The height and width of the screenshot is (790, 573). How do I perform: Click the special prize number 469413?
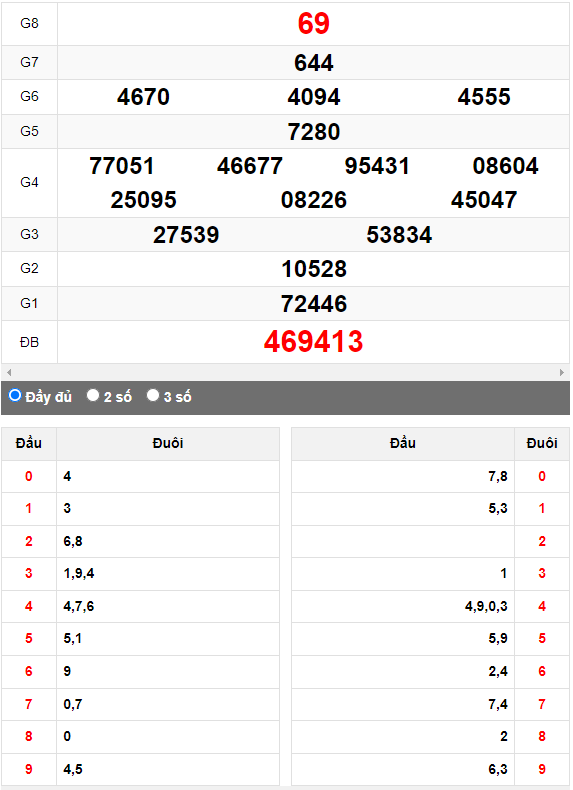coord(313,342)
